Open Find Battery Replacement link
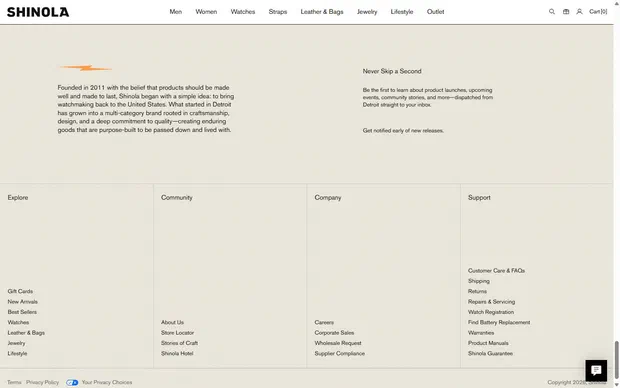Viewport: 620px width, 388px height. coord(499,322)
